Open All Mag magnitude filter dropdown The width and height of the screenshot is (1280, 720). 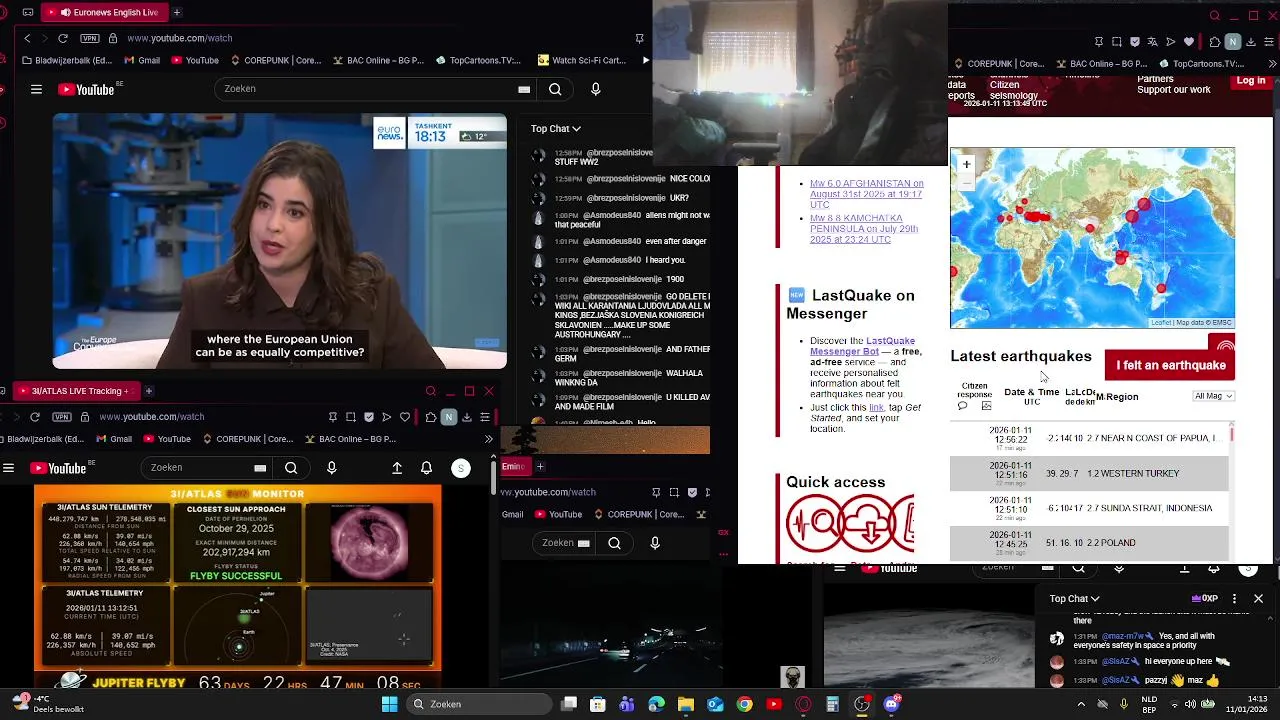1213,396
